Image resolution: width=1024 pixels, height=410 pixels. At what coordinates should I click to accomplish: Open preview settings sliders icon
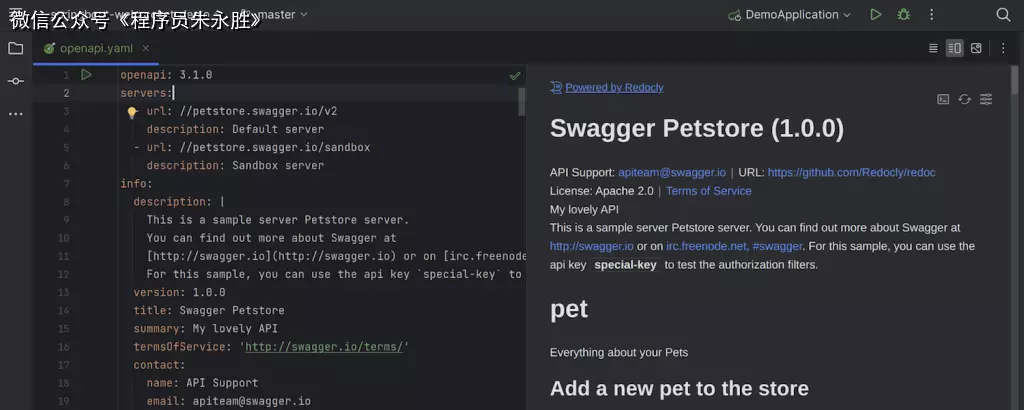click(986, 99)
